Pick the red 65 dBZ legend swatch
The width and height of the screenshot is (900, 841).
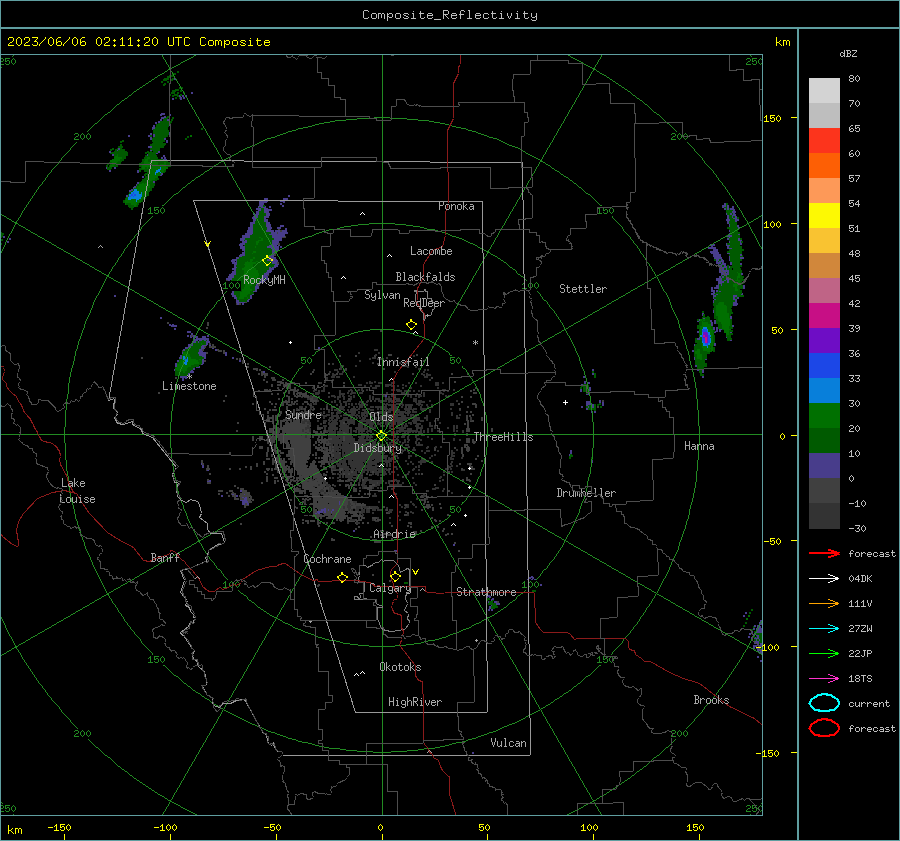tap(824, 141)
